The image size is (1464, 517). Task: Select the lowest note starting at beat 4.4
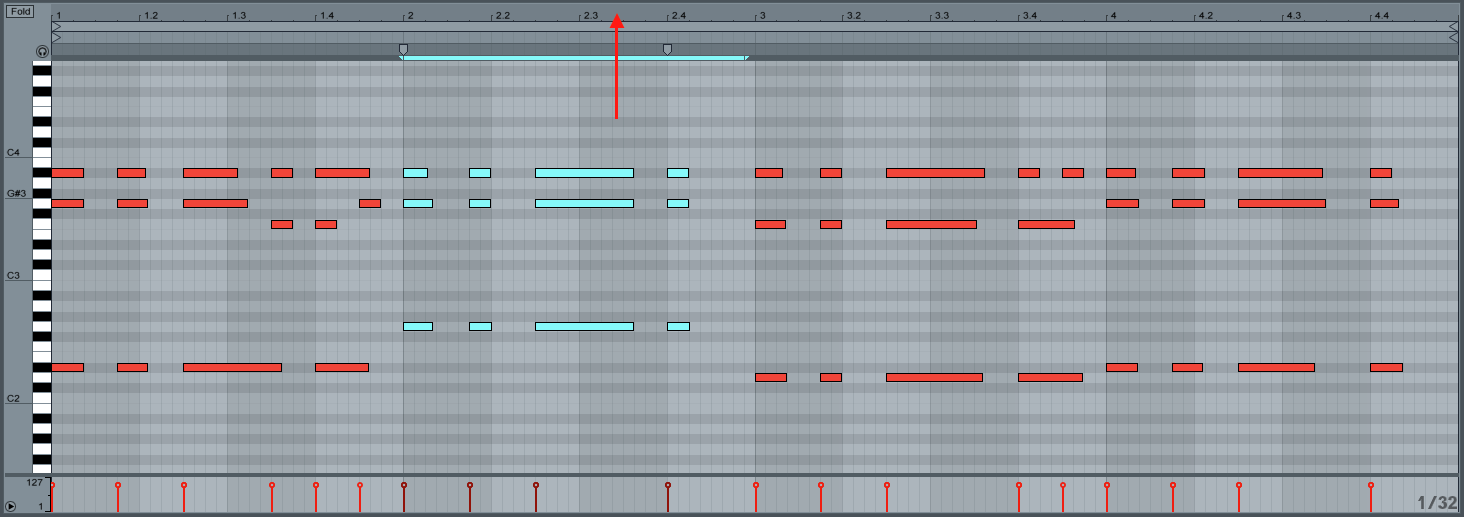pyautogui.click(x=1386, y=367)
